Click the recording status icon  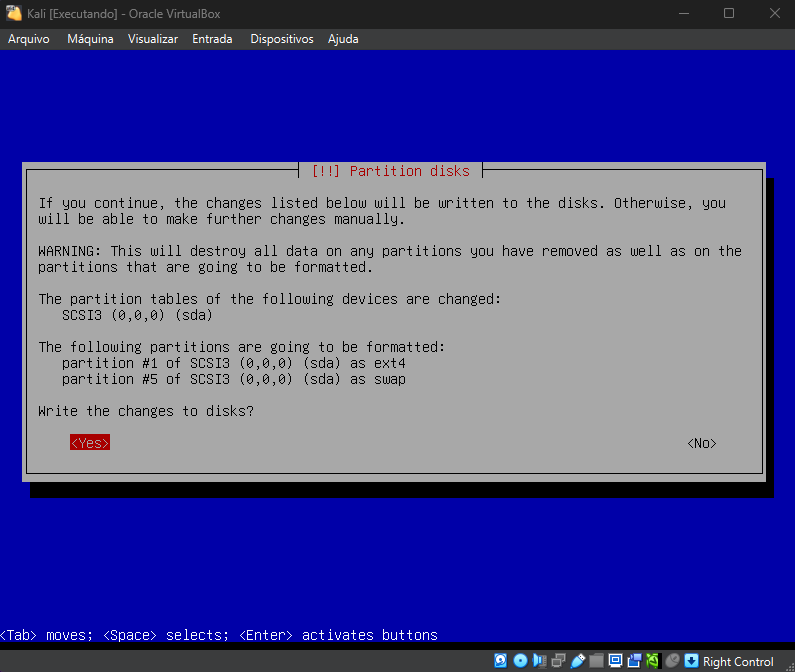tap(634, 661)
